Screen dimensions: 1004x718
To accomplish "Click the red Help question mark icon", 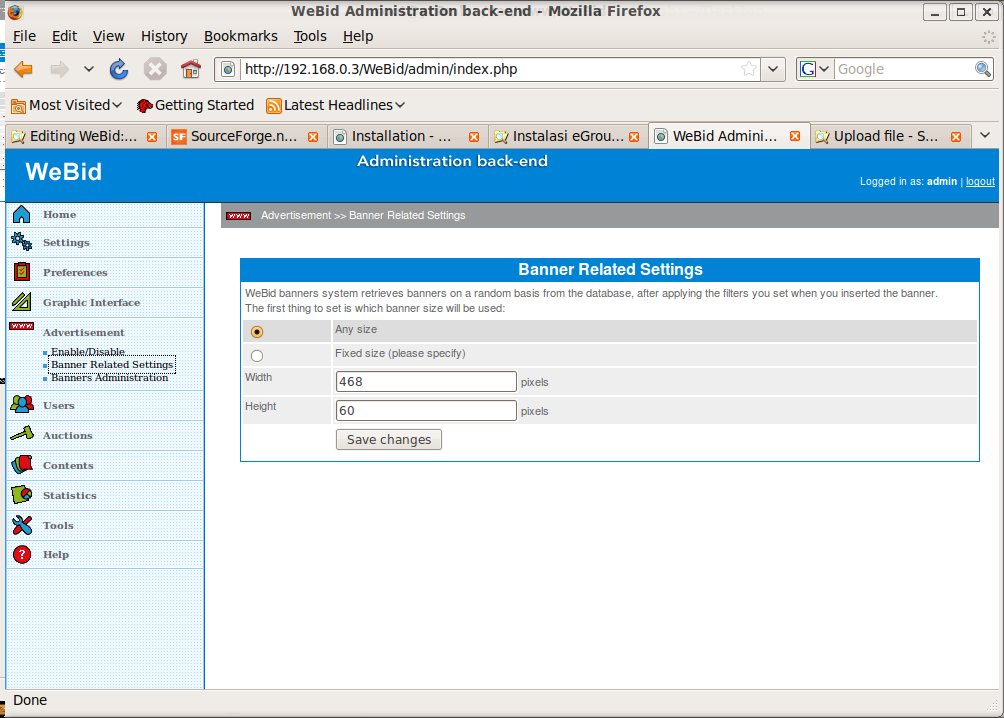I will (21, 555).
